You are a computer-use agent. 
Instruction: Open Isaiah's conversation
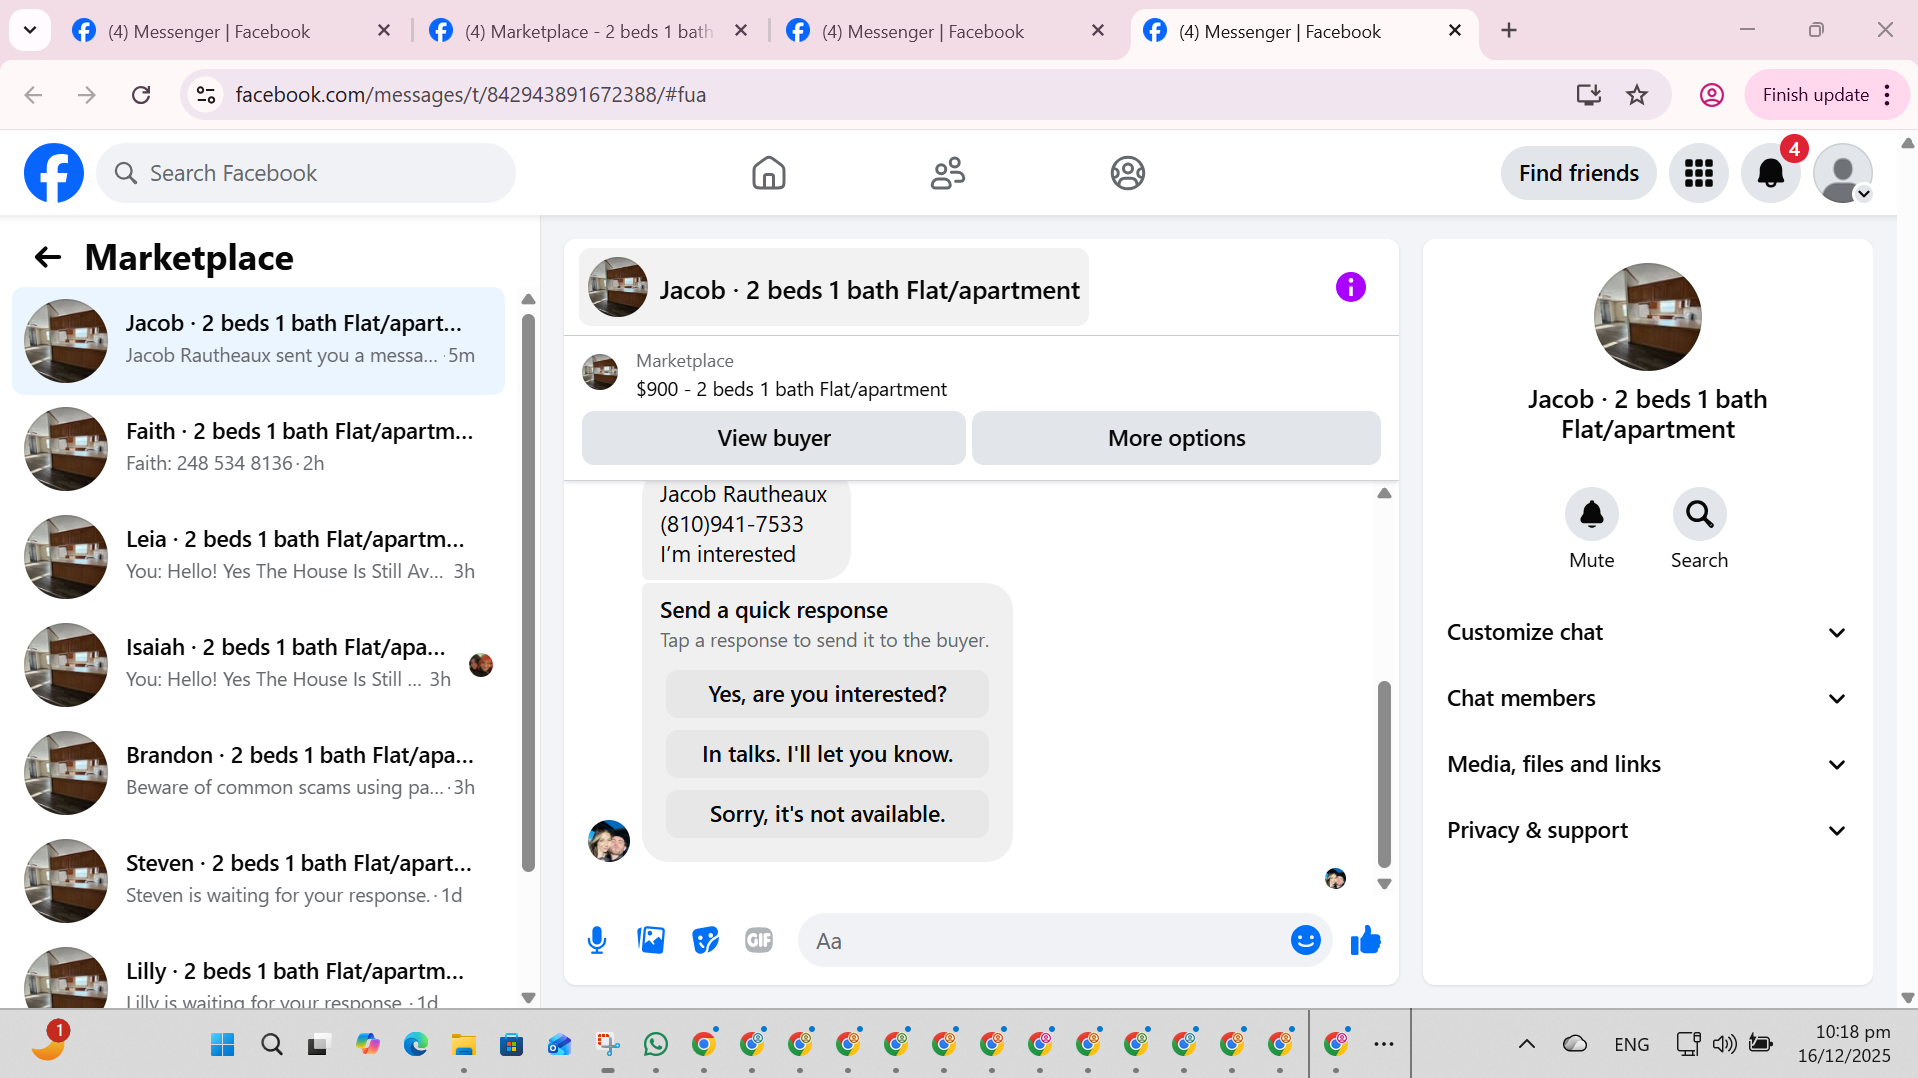pyautogui.click(x=259, y=665)
